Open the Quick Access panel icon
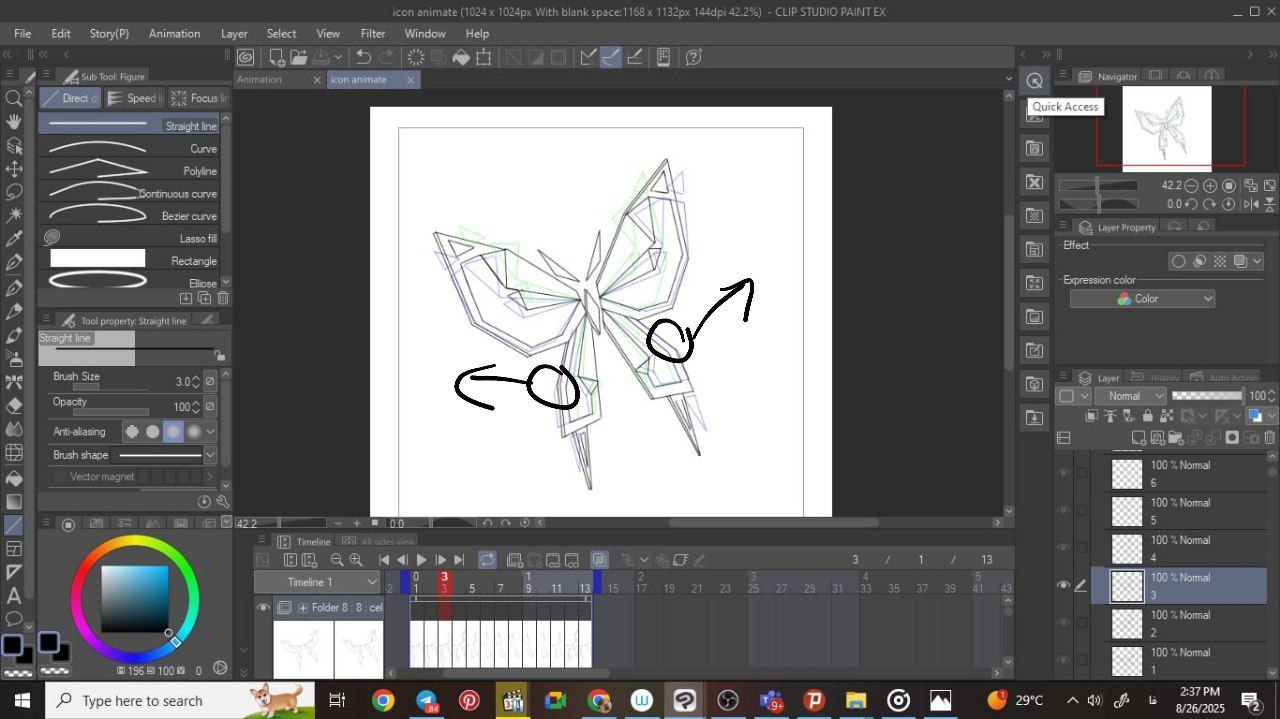This screenshot has width=1280, height=719. pyautogui.click(x=1035, y=81)
